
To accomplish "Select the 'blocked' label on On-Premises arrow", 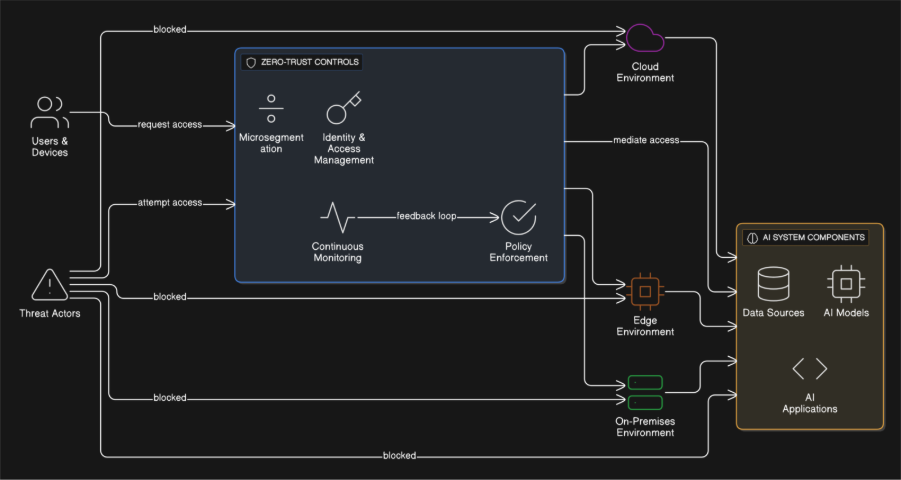I will pyautogui.click(x=170, y=398).
